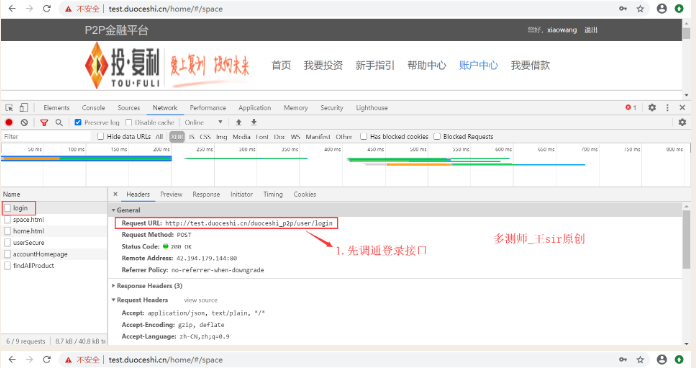Open 帮助中心 navigation link
The image size is (696, 368).
(x=427, y=65)
